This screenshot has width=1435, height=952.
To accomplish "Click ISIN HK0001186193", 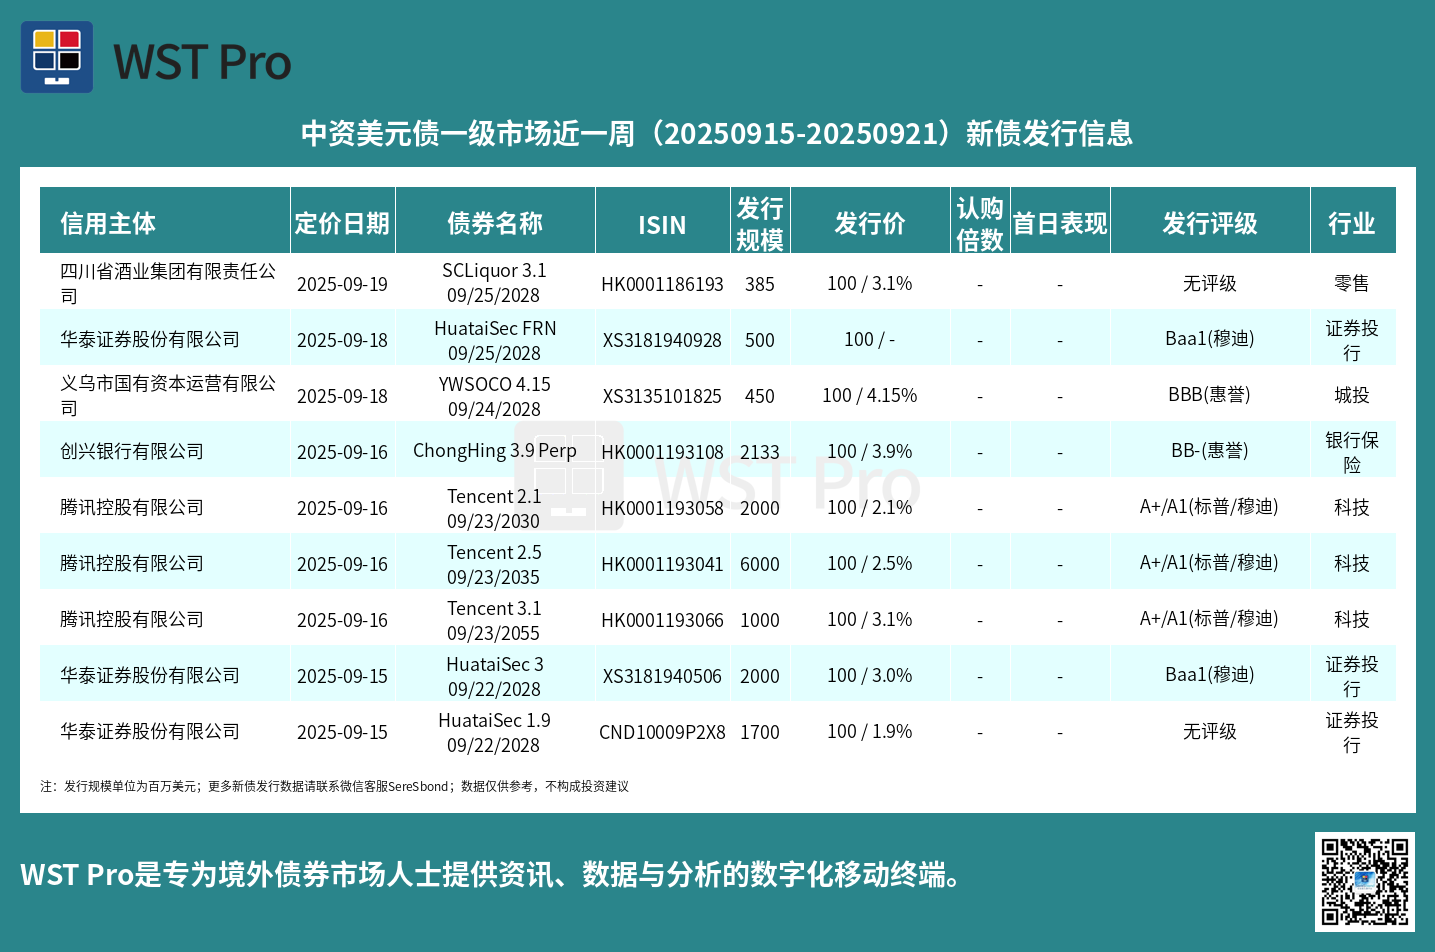I will click(x=662, y=284).
